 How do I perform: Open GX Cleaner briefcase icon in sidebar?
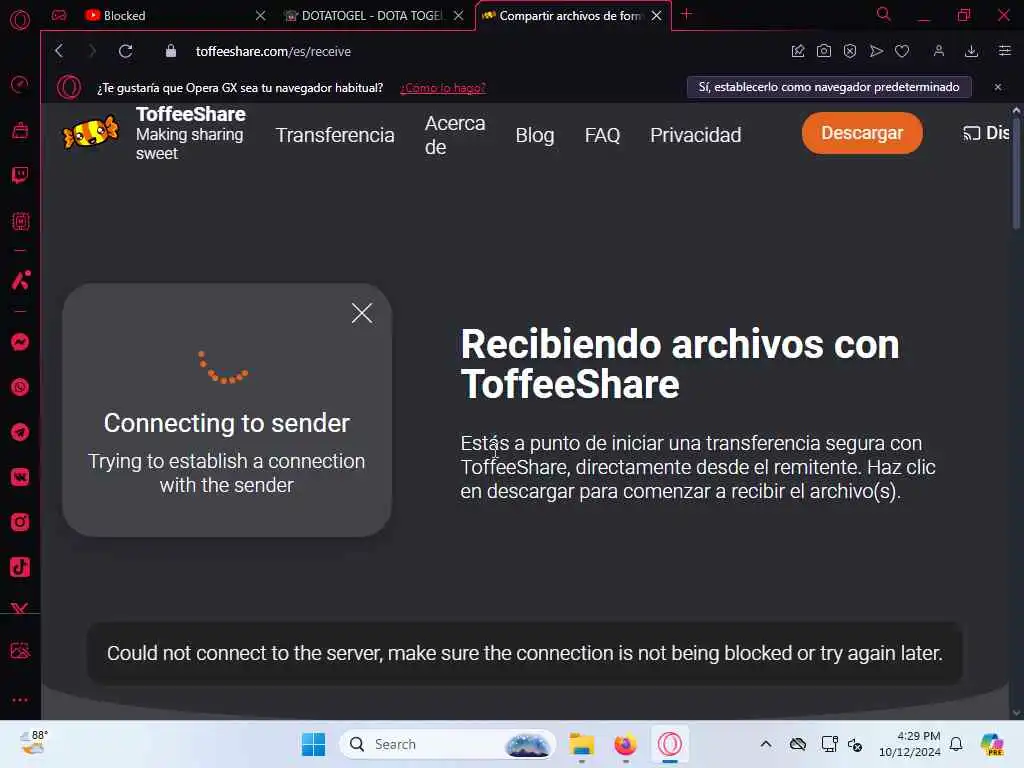pos(20,130)
